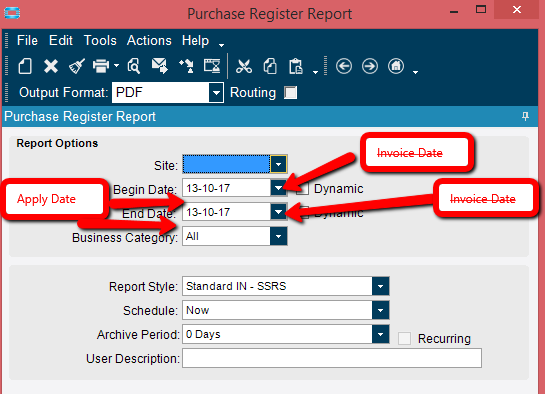Open the Output Format PDF dropdown
The width and height of the screenshot is (545, 394).
pyautogui.click(x=216, y=93)
